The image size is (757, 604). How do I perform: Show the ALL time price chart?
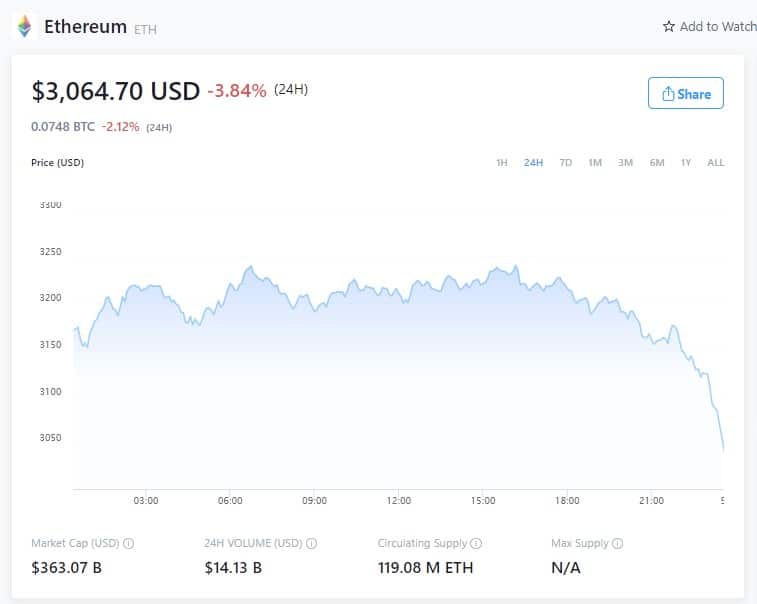pos(715,163)
